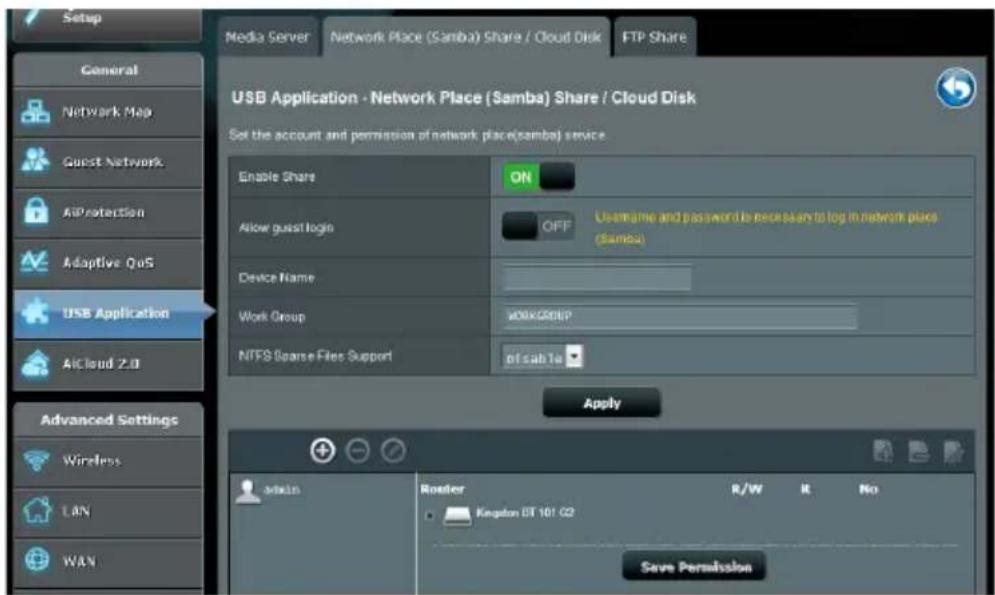The height and width of the screenshot is (595, 995).
Task: Add a new account with plus icon
Action: tap(322, 450)
